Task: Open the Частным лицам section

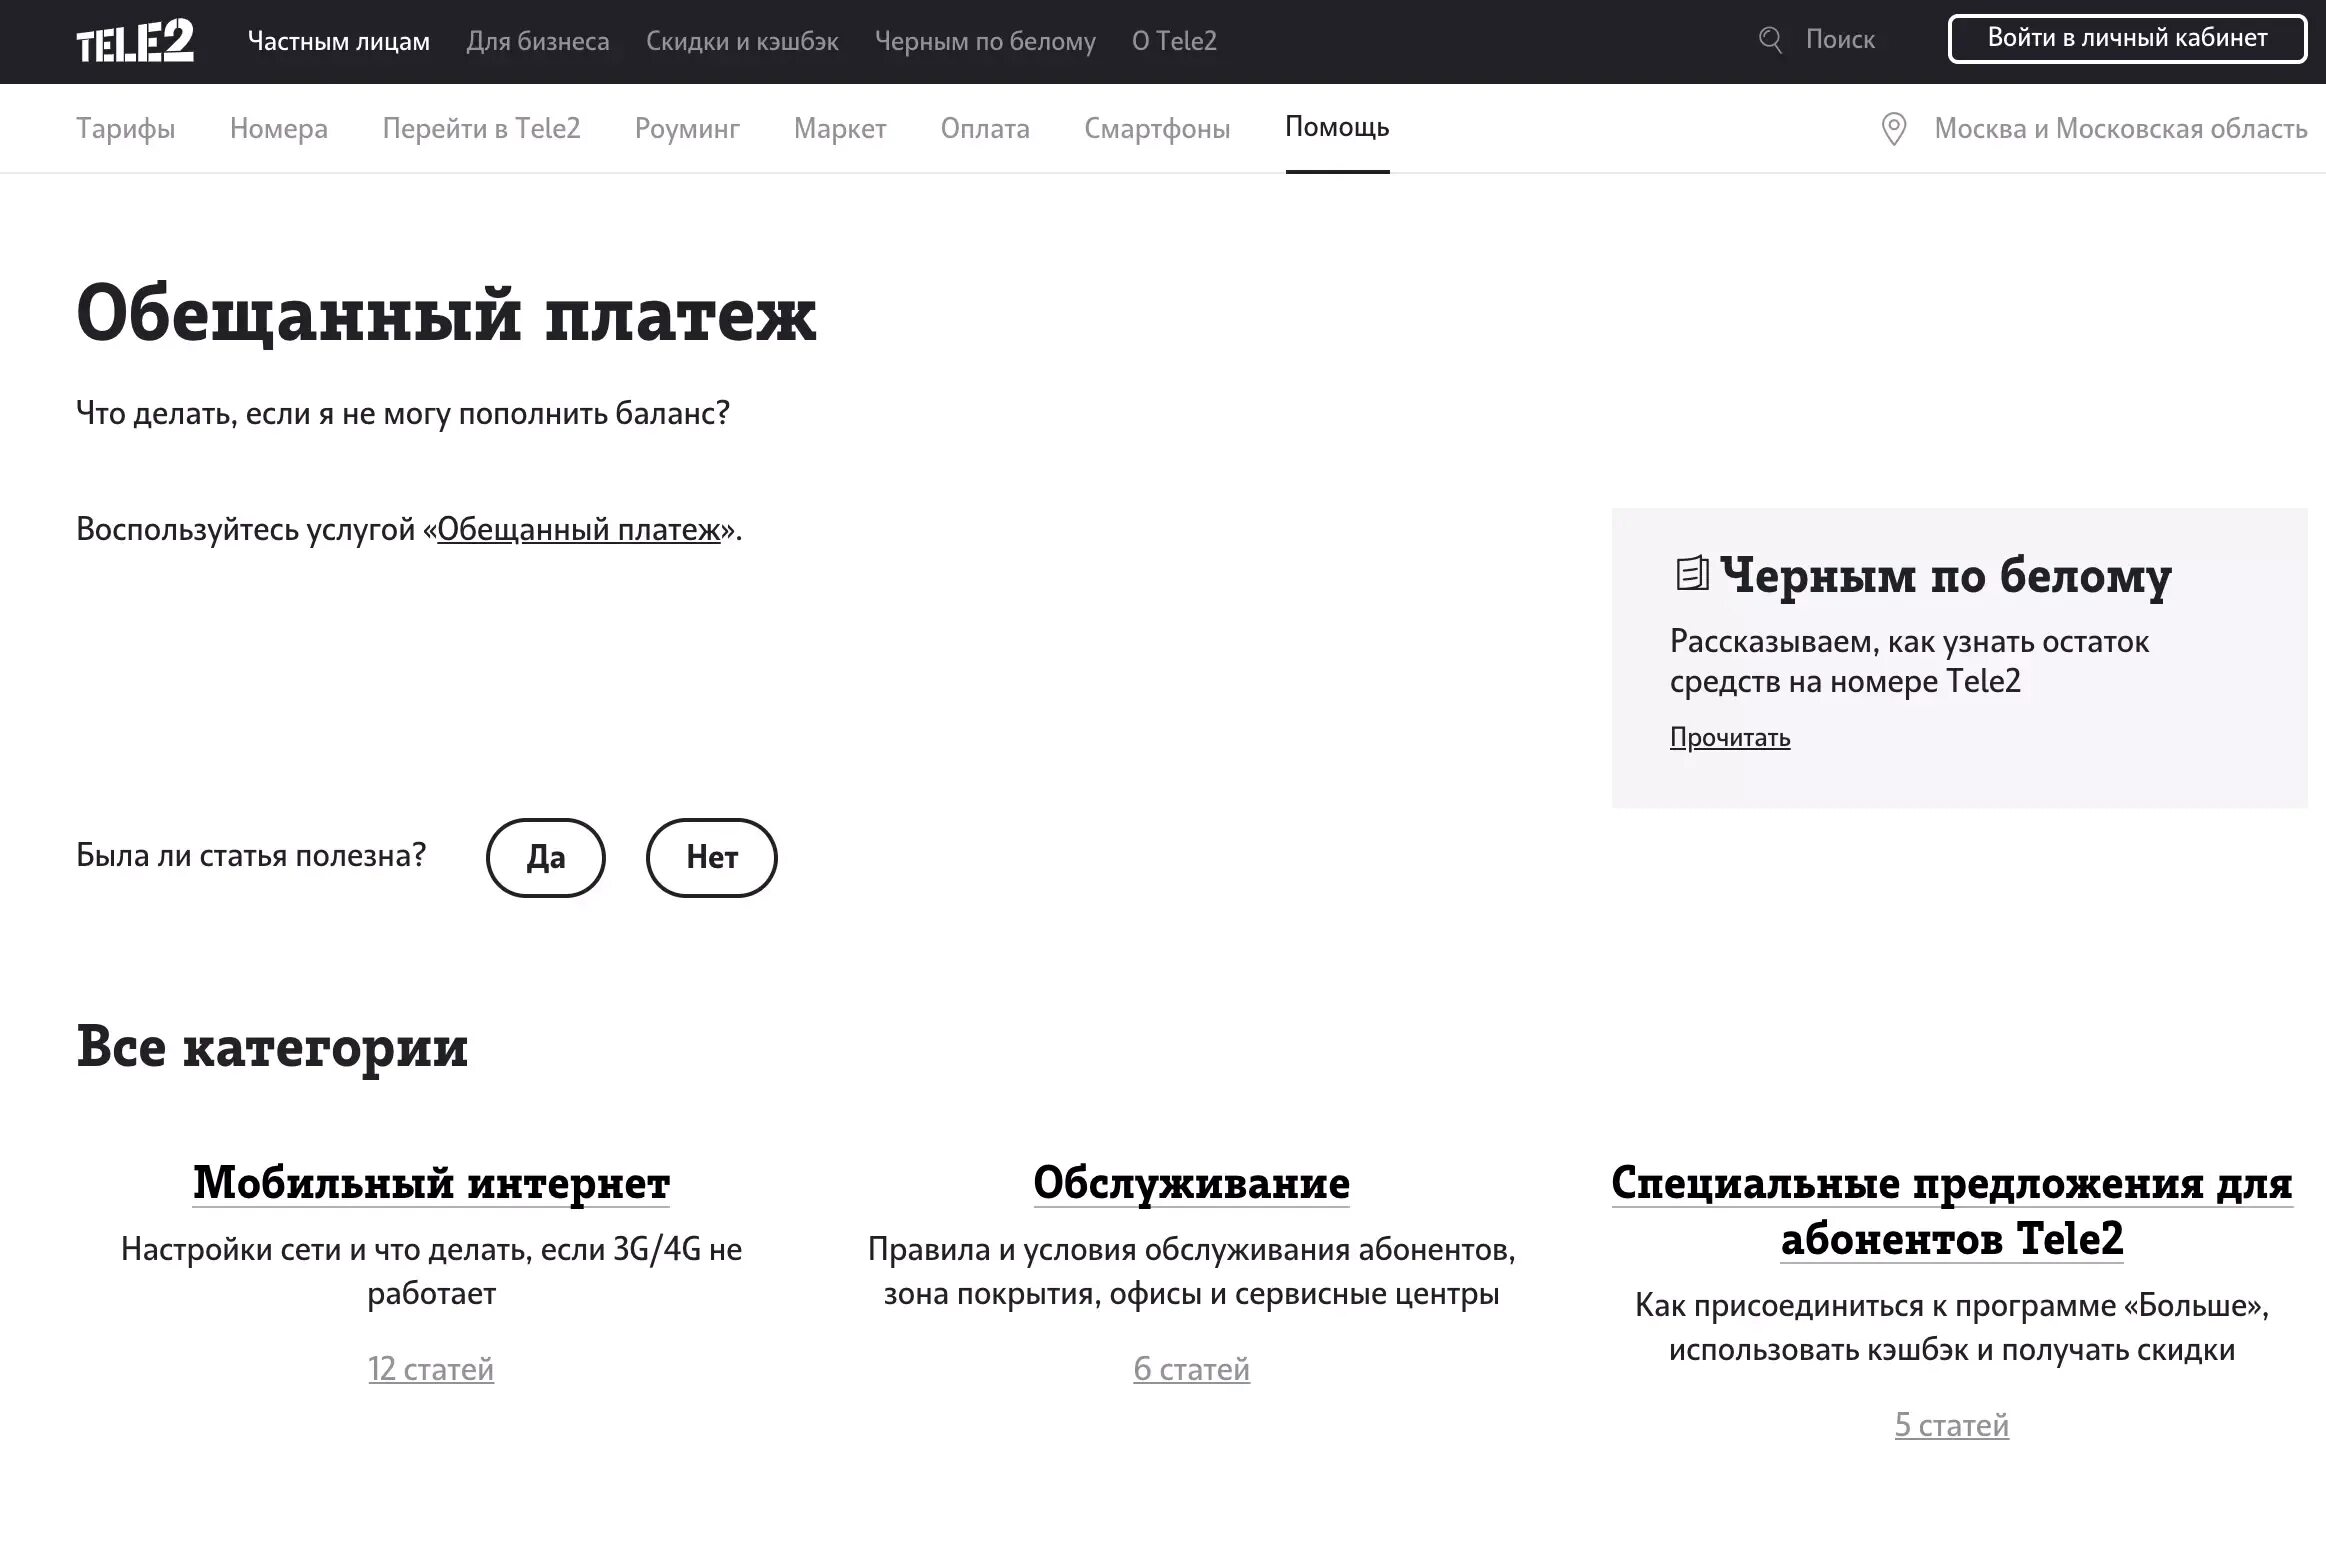Action: (x=339, y=41)
